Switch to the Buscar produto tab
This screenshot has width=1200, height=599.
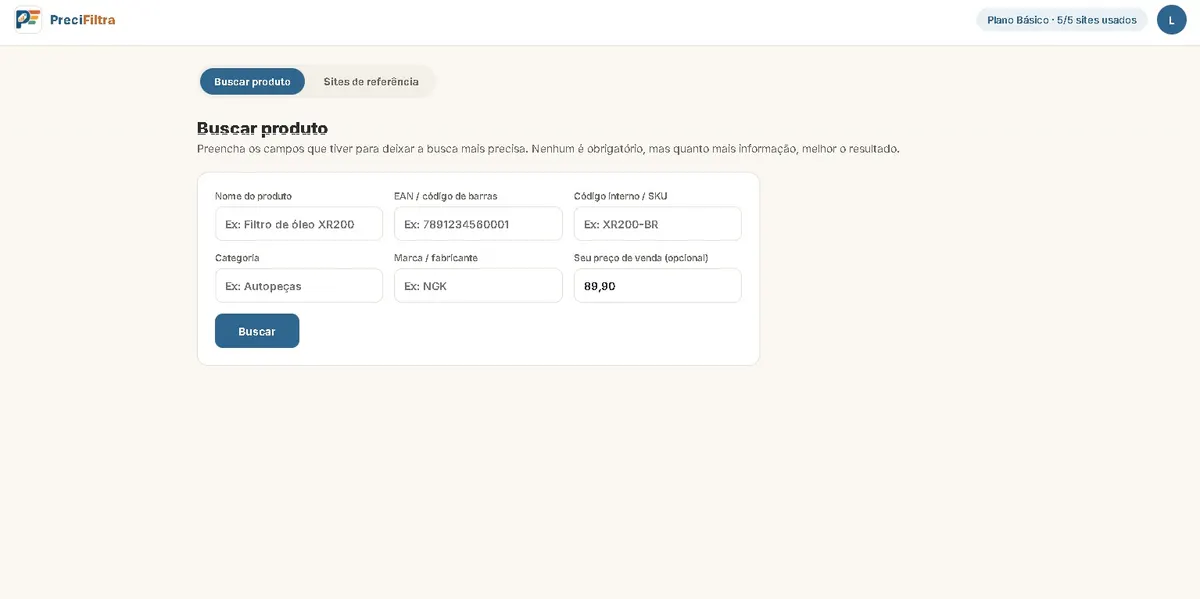click(x=252, y=82)
